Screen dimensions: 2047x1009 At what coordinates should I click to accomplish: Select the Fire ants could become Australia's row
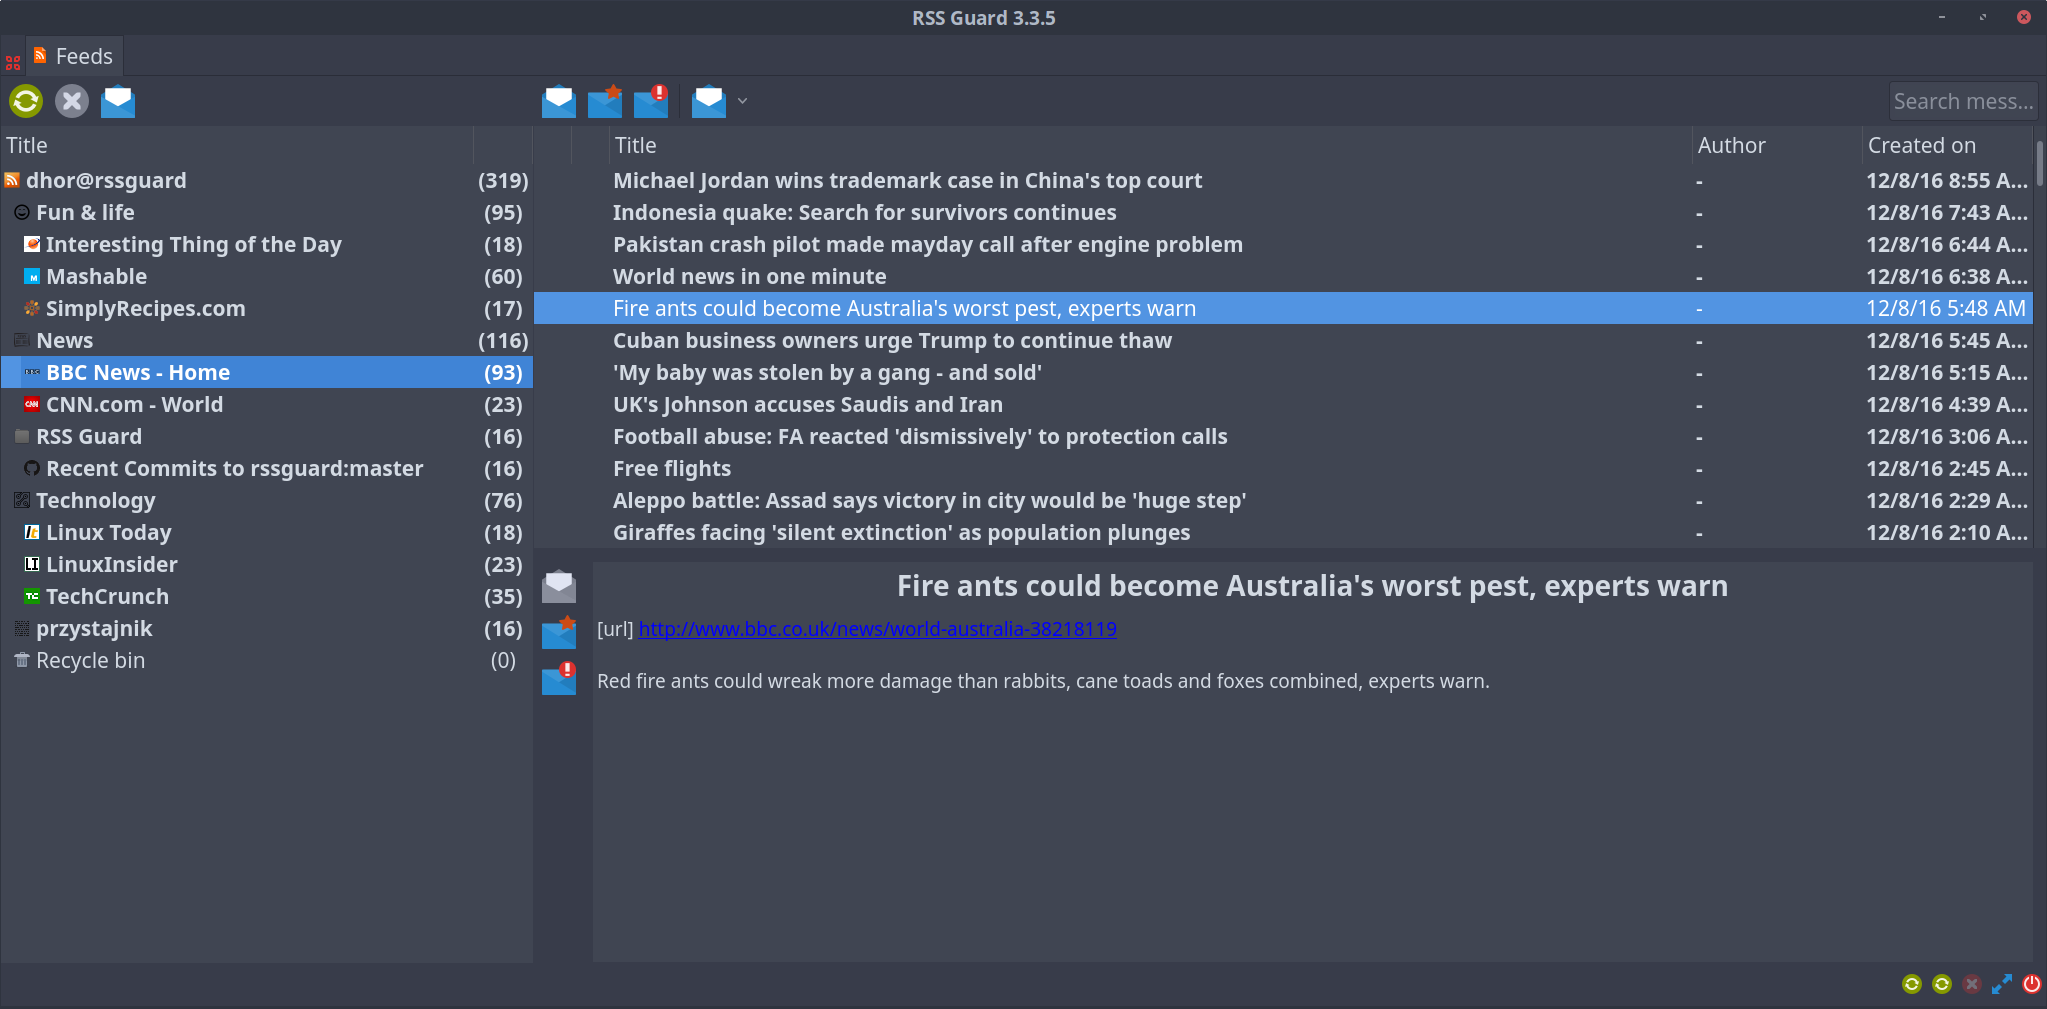[x=1283, y=308]
